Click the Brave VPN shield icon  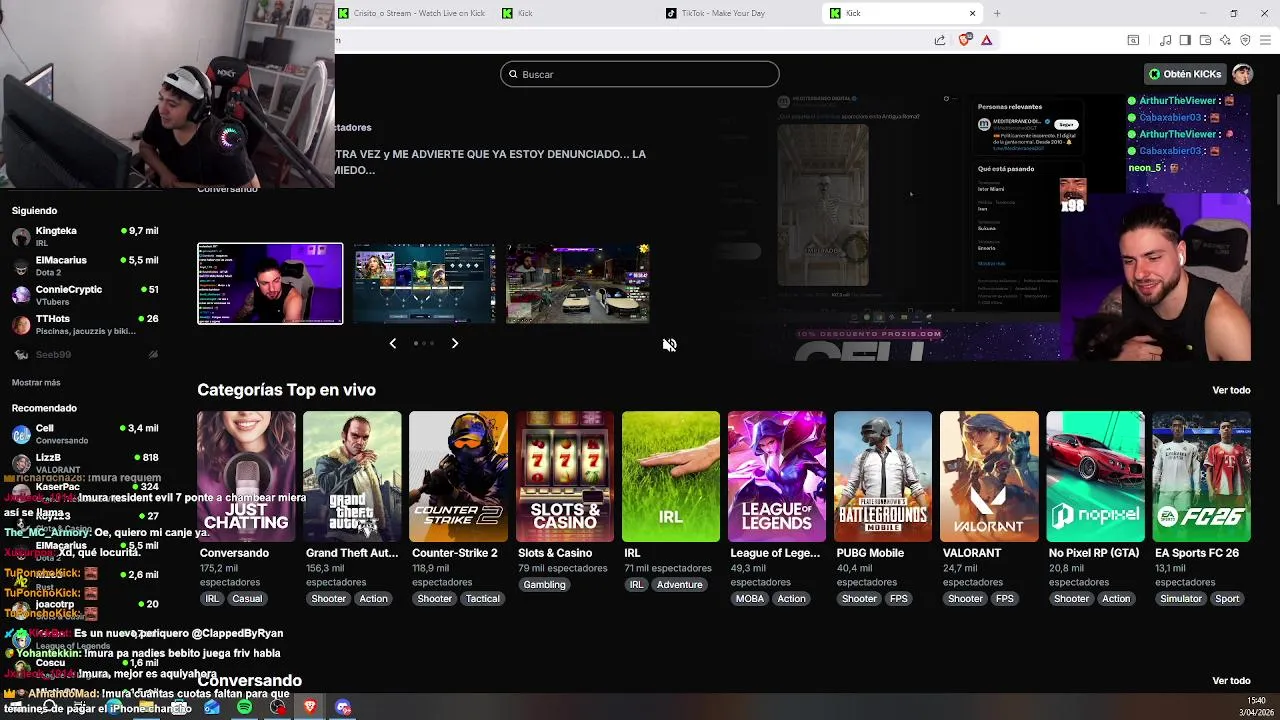(x=1245, y=40)
